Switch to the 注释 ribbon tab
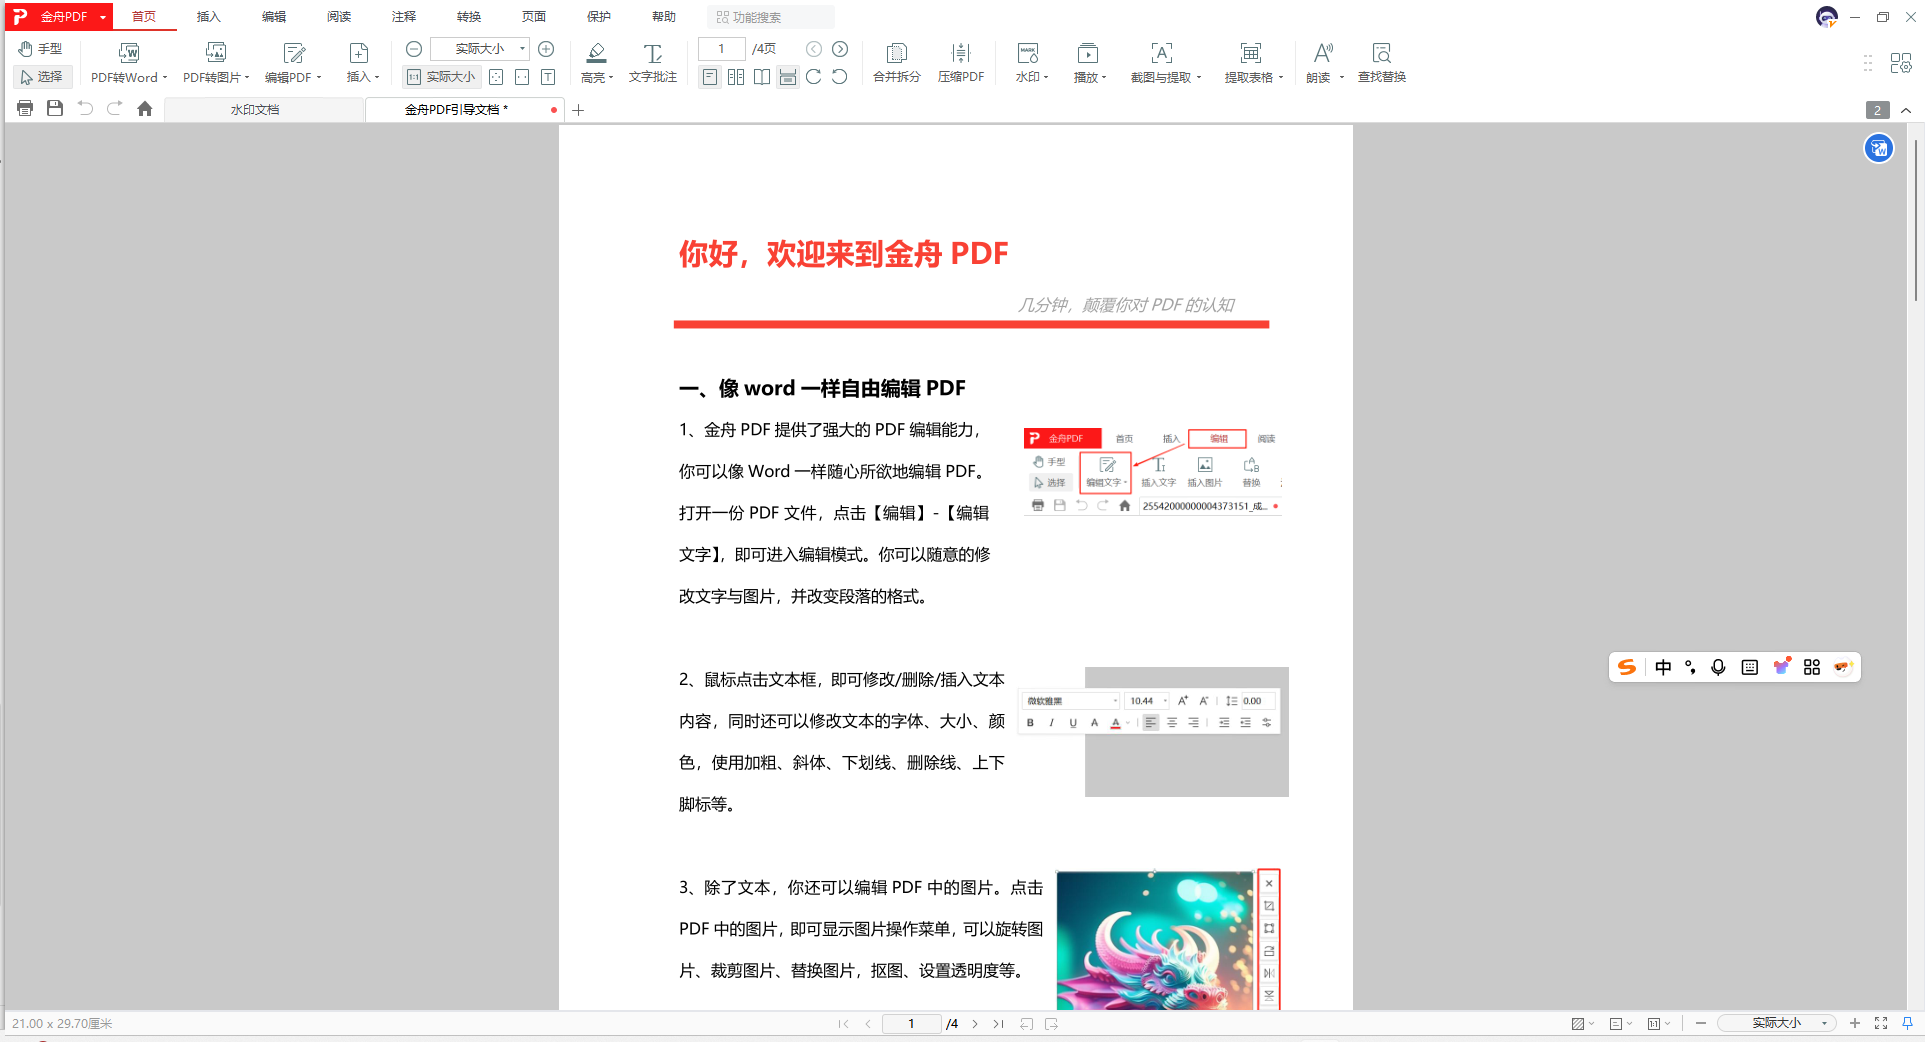1925x1042 pixels. tap(403, 17)
